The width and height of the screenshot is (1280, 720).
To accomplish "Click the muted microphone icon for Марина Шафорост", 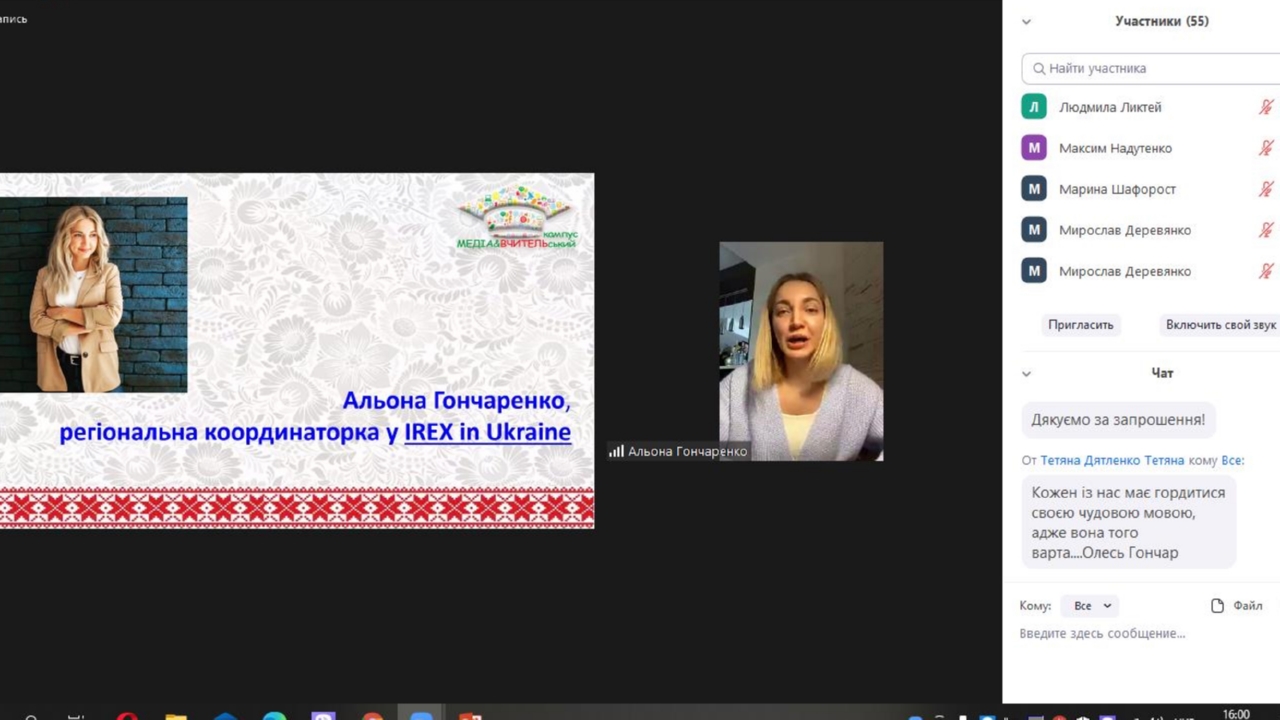I will point(1266,189).
